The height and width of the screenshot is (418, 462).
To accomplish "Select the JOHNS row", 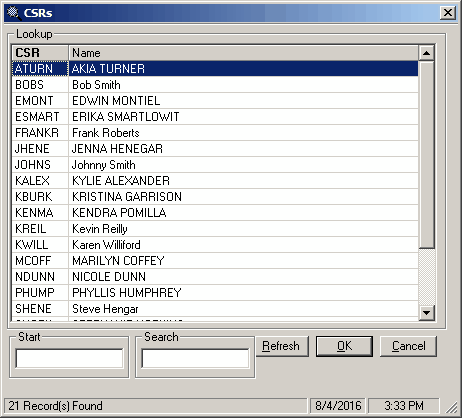I will click(215, 165).
